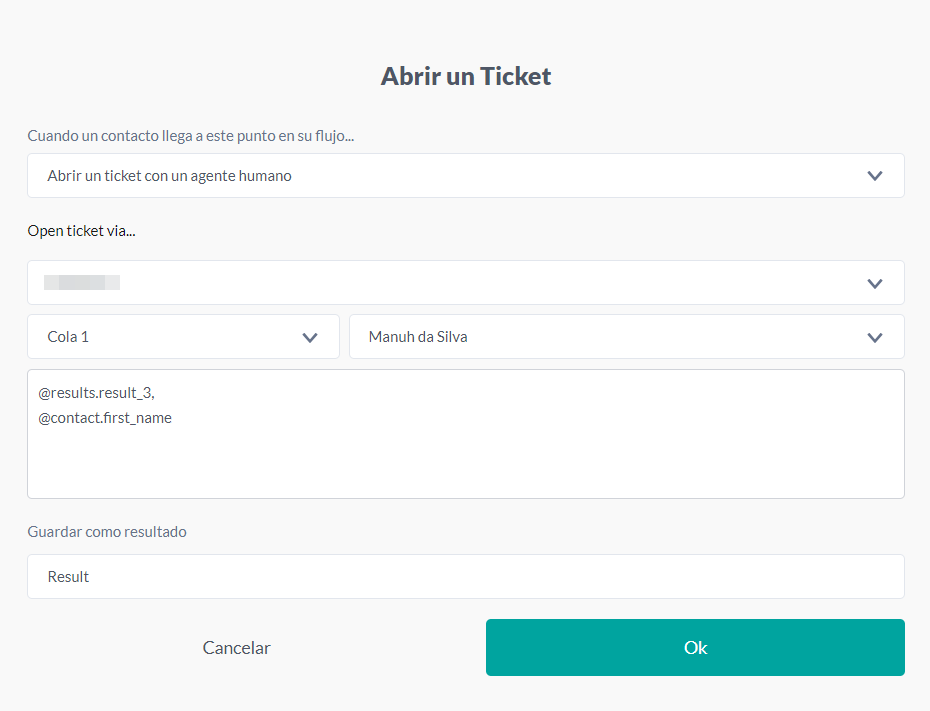930x711 pixels.
Task: Expand the chevron on the ticket action selector
Action: pos(875,175)
